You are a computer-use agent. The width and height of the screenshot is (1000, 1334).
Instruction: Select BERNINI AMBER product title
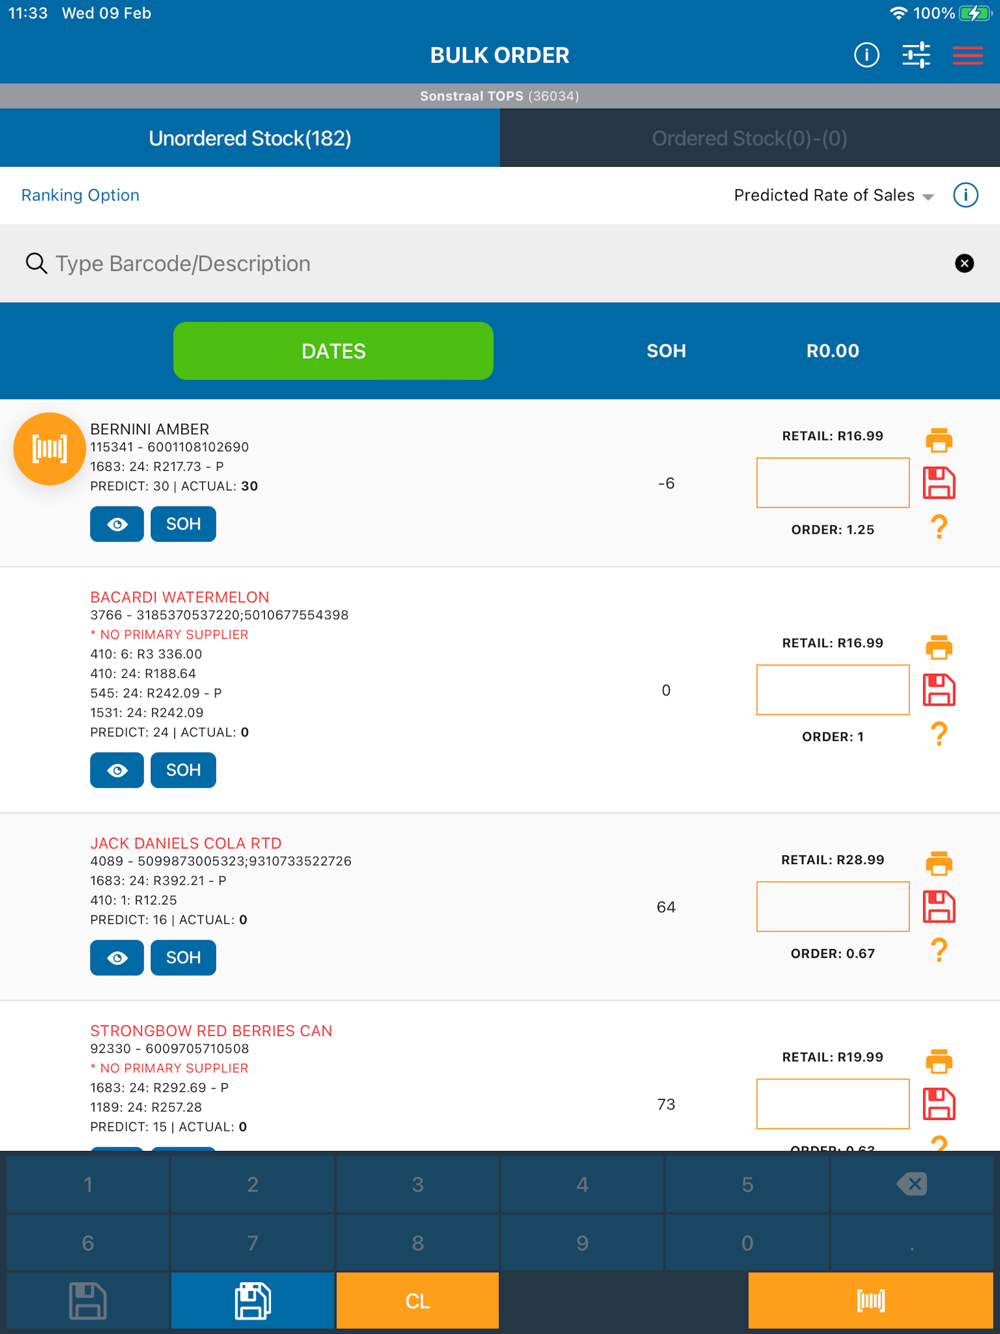150,429
